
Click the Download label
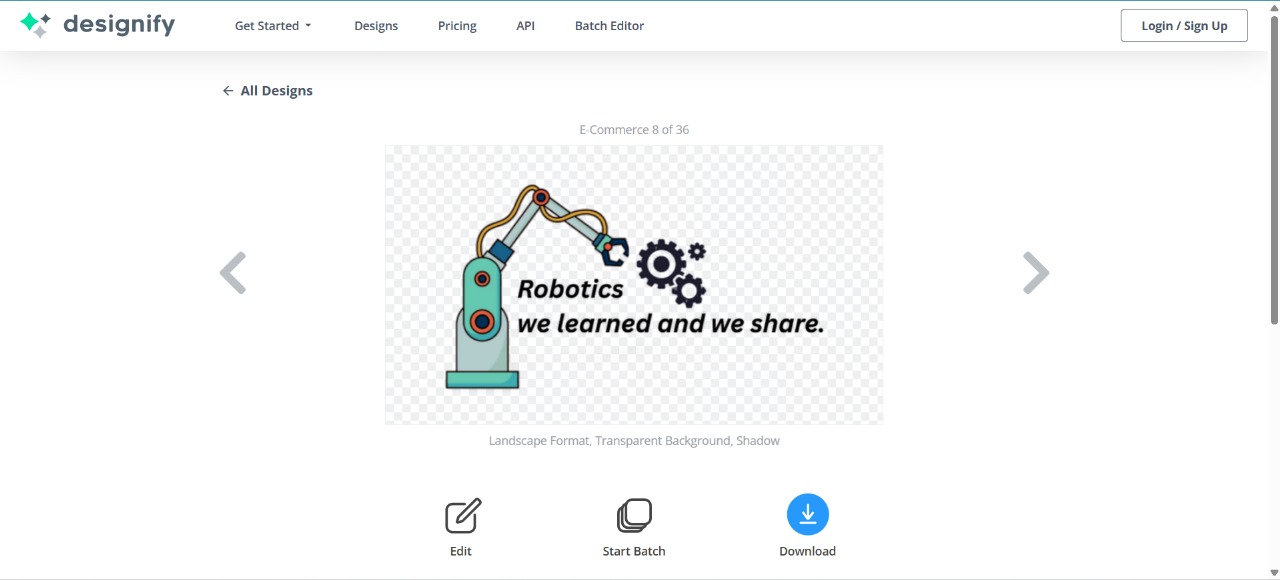pyautogui.click(x=808, y=551)
